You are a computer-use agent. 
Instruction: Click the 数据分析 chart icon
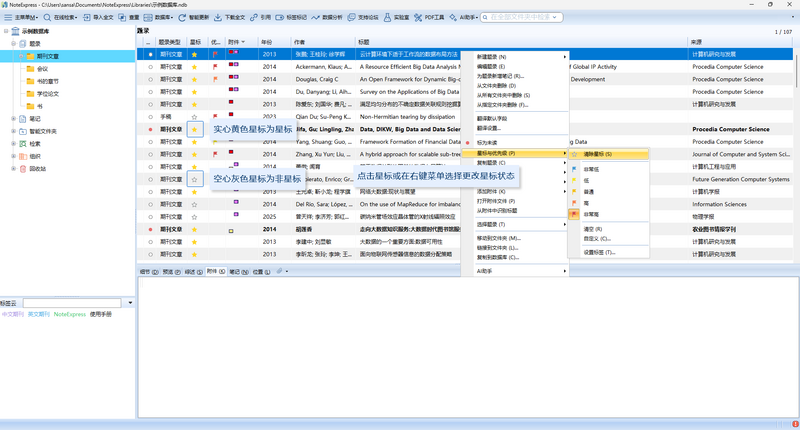pyautogui.click(x=316, y=17)
